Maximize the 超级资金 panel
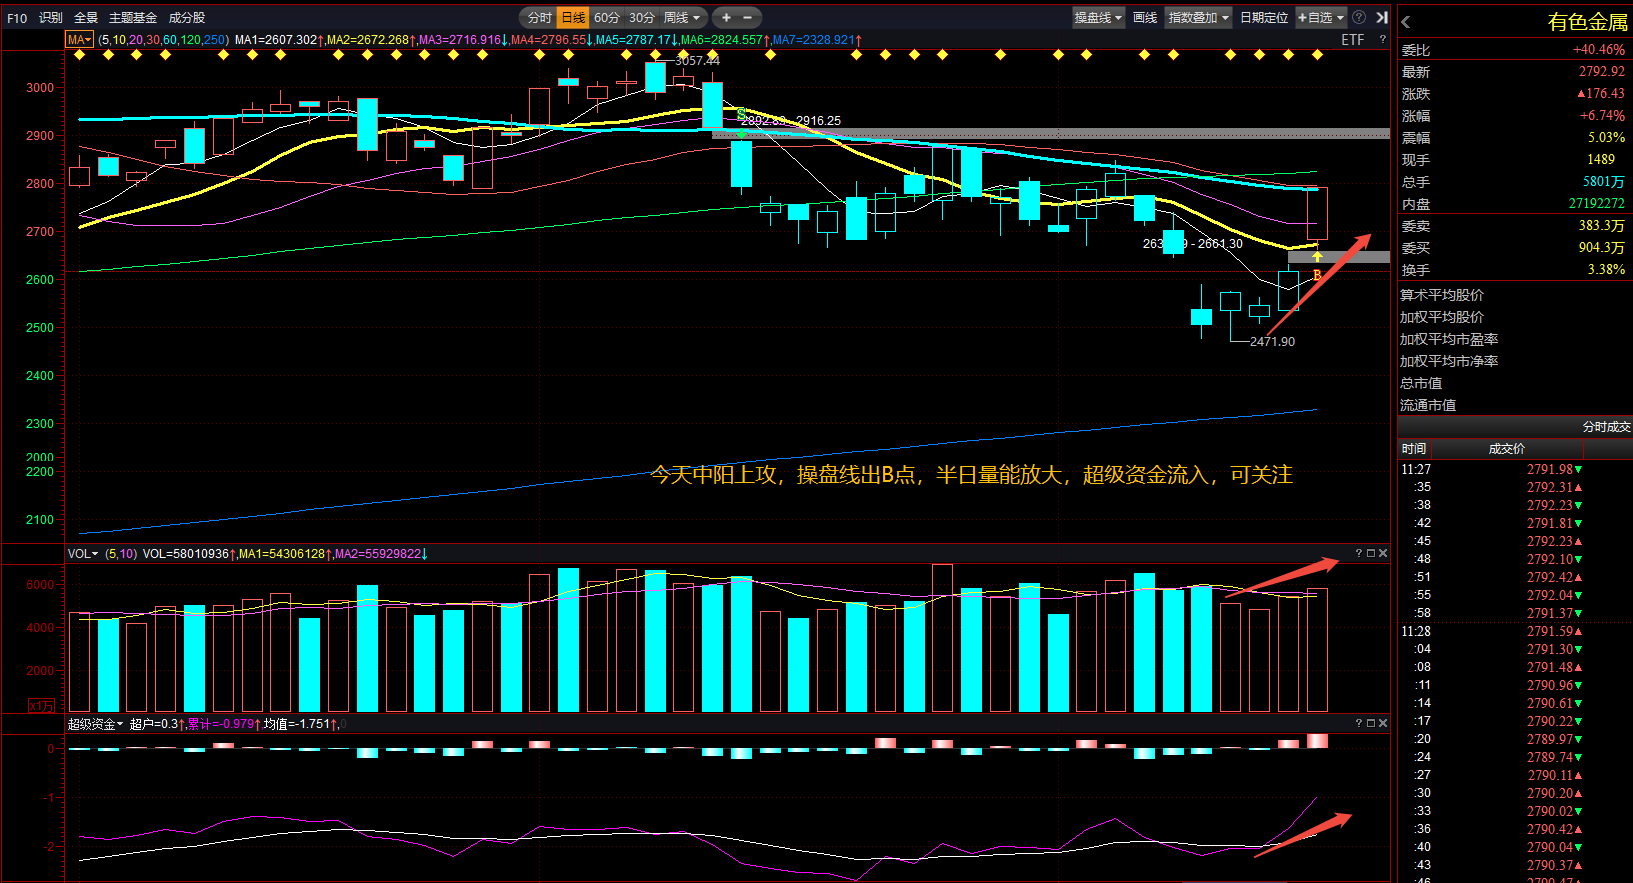The image size is (1633, 883). [x=1371, y=723]
